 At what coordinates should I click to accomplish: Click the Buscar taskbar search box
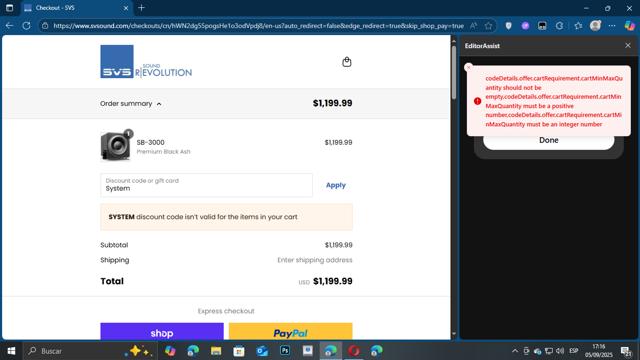pos(90,351)
